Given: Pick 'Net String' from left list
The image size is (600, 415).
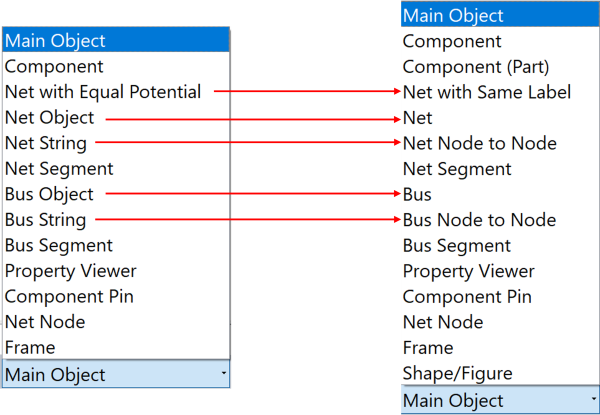Looking at the screenshot, I should coord(46,143).
